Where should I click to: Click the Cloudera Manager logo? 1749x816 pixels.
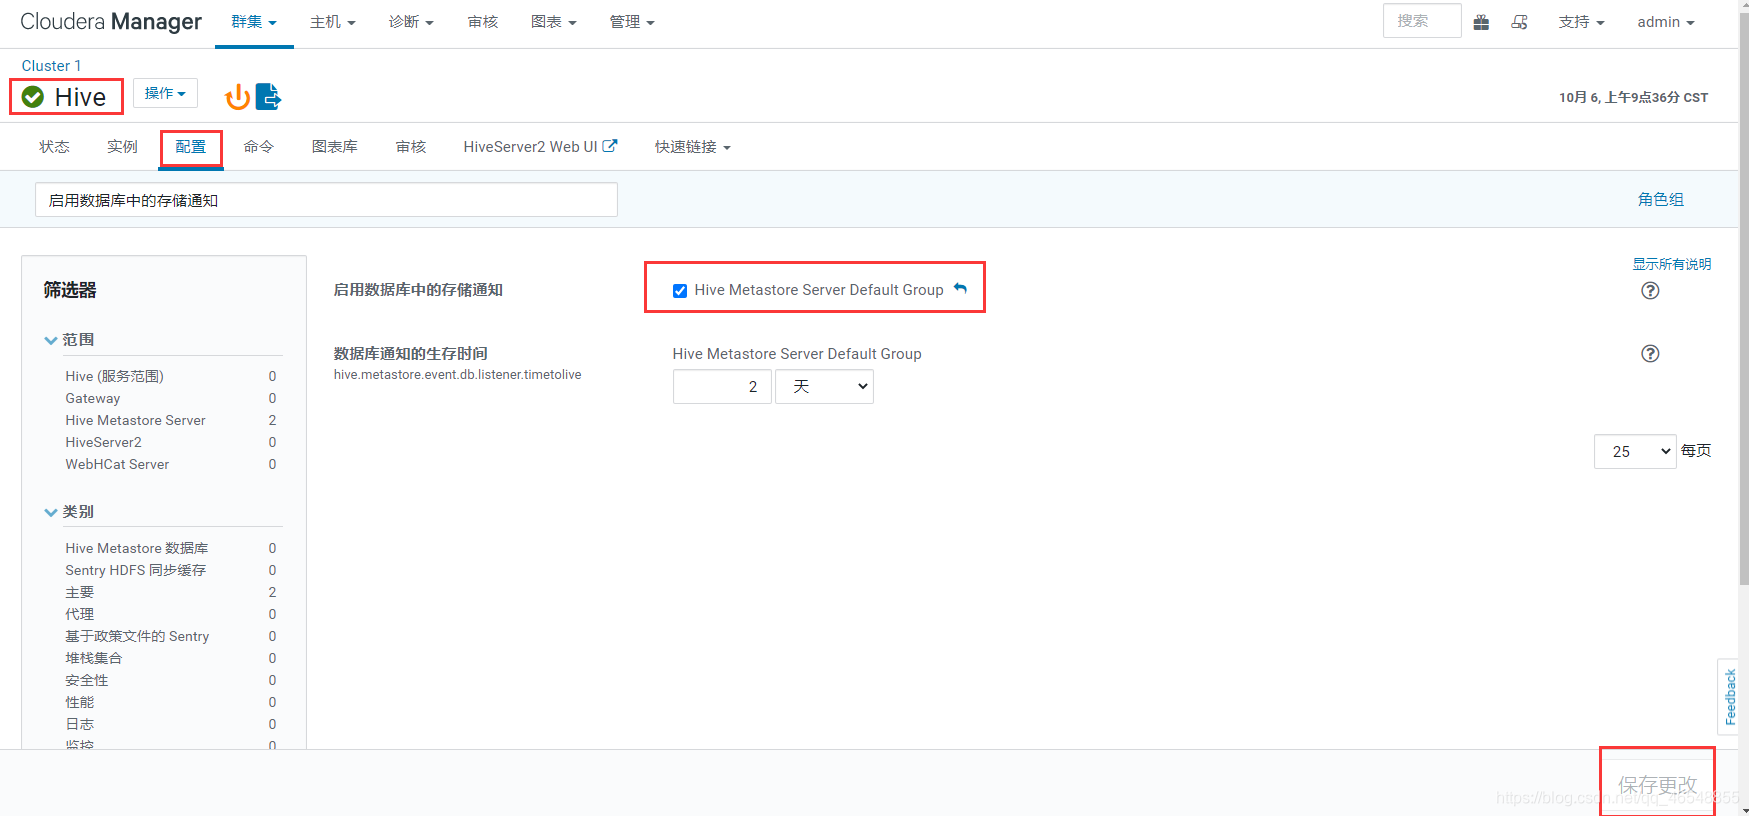coord(111,22)
